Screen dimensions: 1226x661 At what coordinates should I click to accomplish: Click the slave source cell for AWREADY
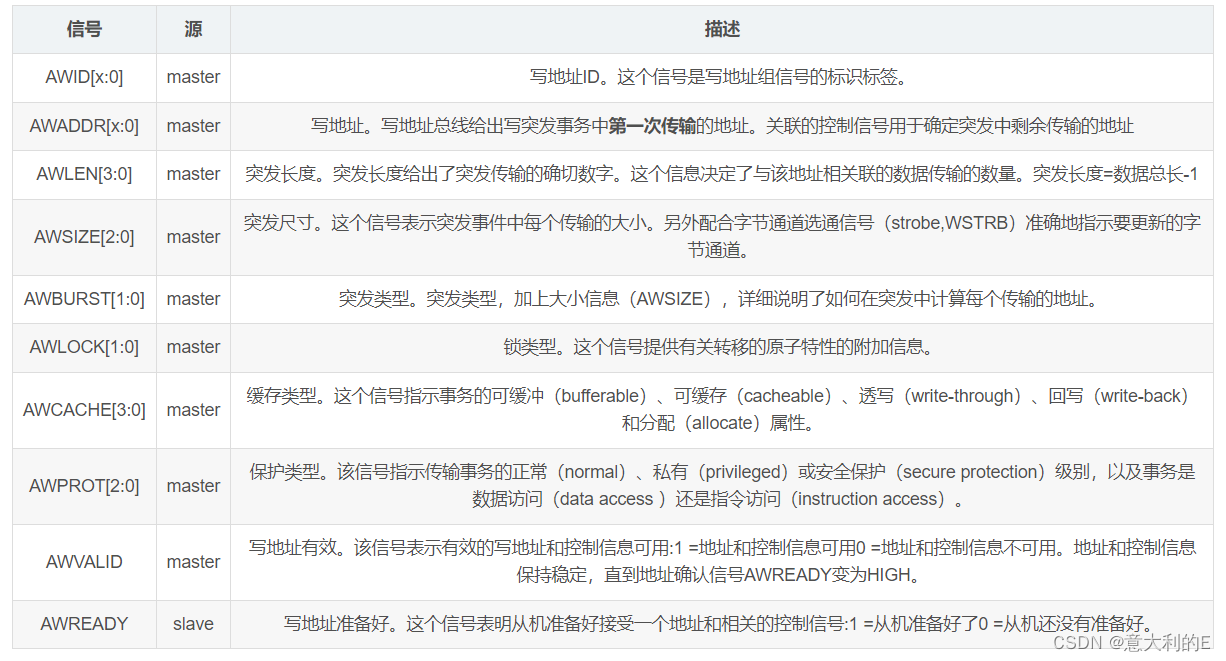192,624
